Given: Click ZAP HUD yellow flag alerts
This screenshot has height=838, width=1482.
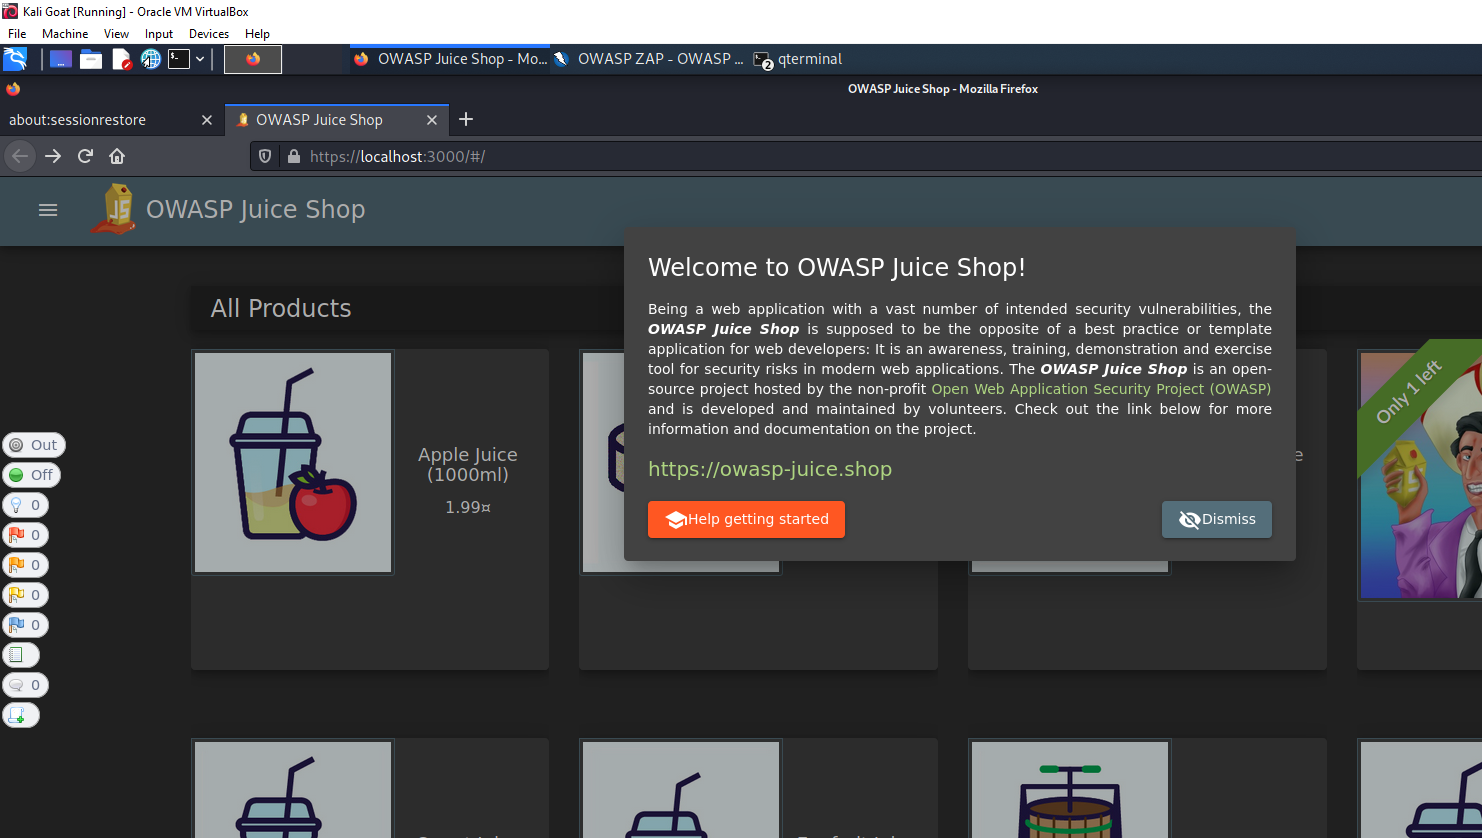Looking at the screenshot, I should 25,595.
